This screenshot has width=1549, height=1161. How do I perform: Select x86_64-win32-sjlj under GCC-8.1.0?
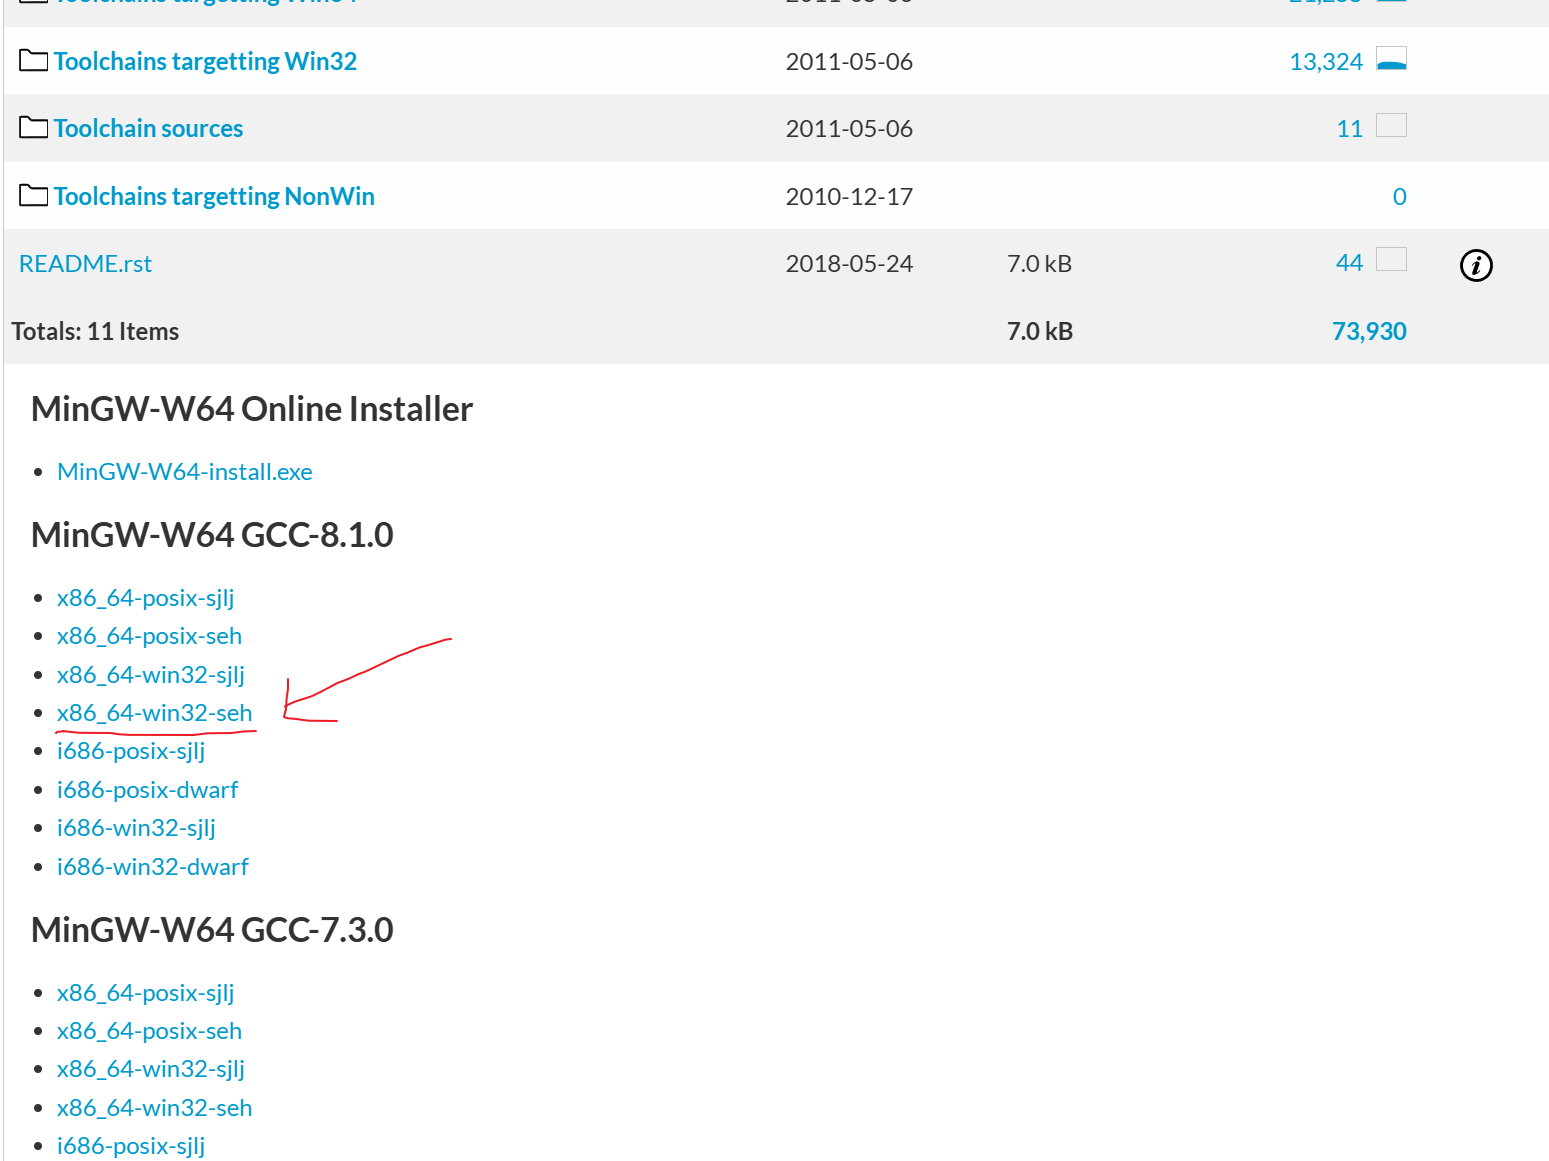pyautogui.click(x=151, y=675)
